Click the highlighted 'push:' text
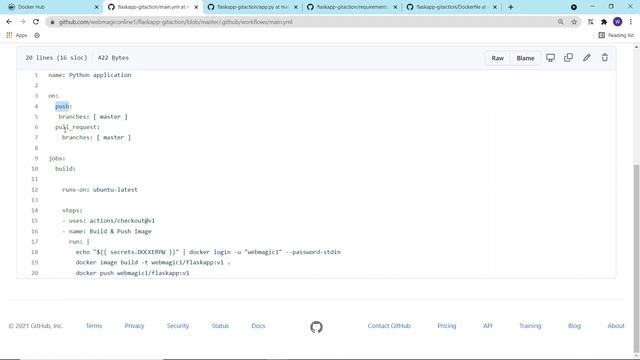The width and height of the screenshot is (640, 360). 63,106
